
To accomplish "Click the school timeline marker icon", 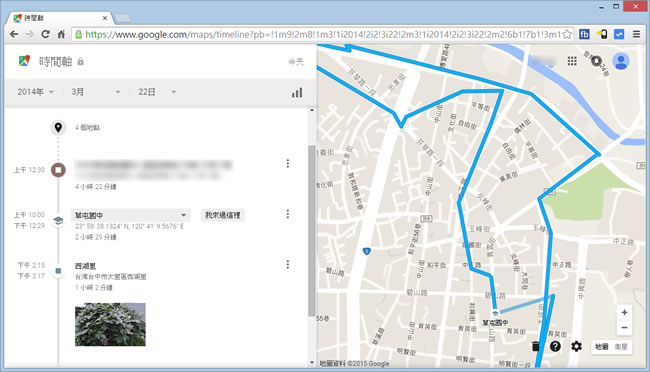I will point(58,221).
